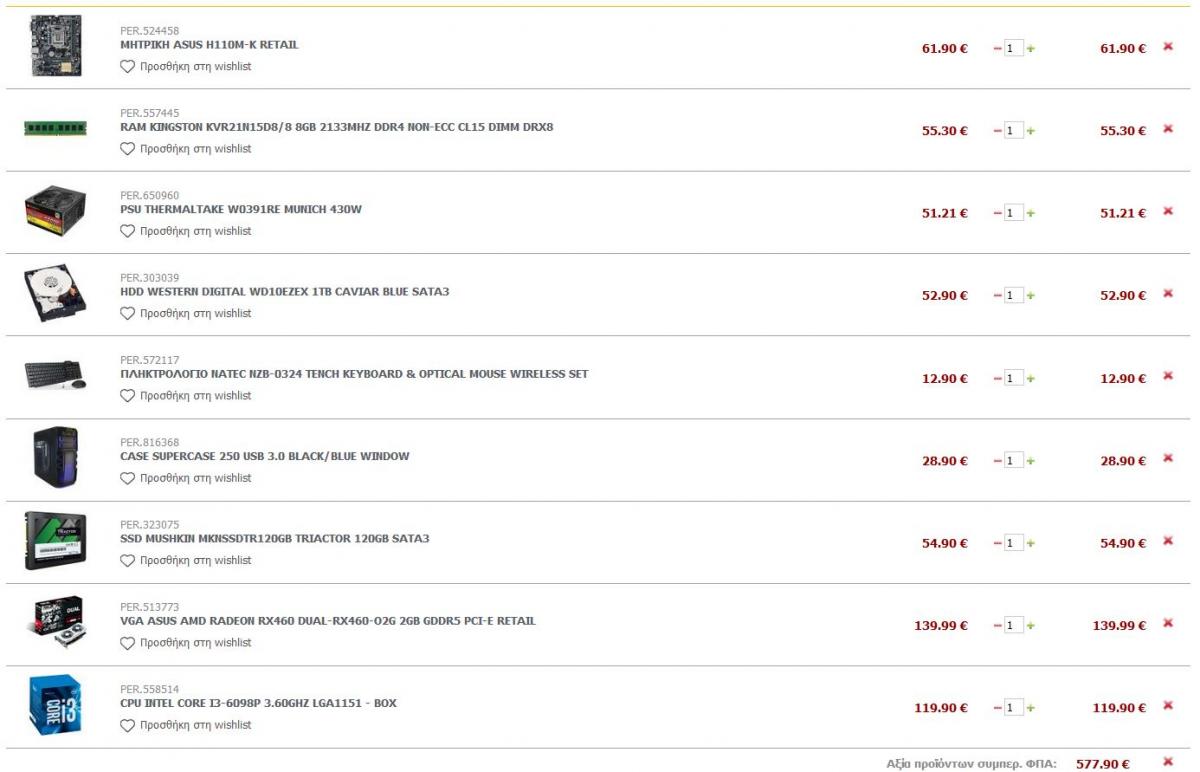Add Kingston RAM to wishlist heart icon
The height and width of the screenshot is (772, 1200).
tap(127, 148)
